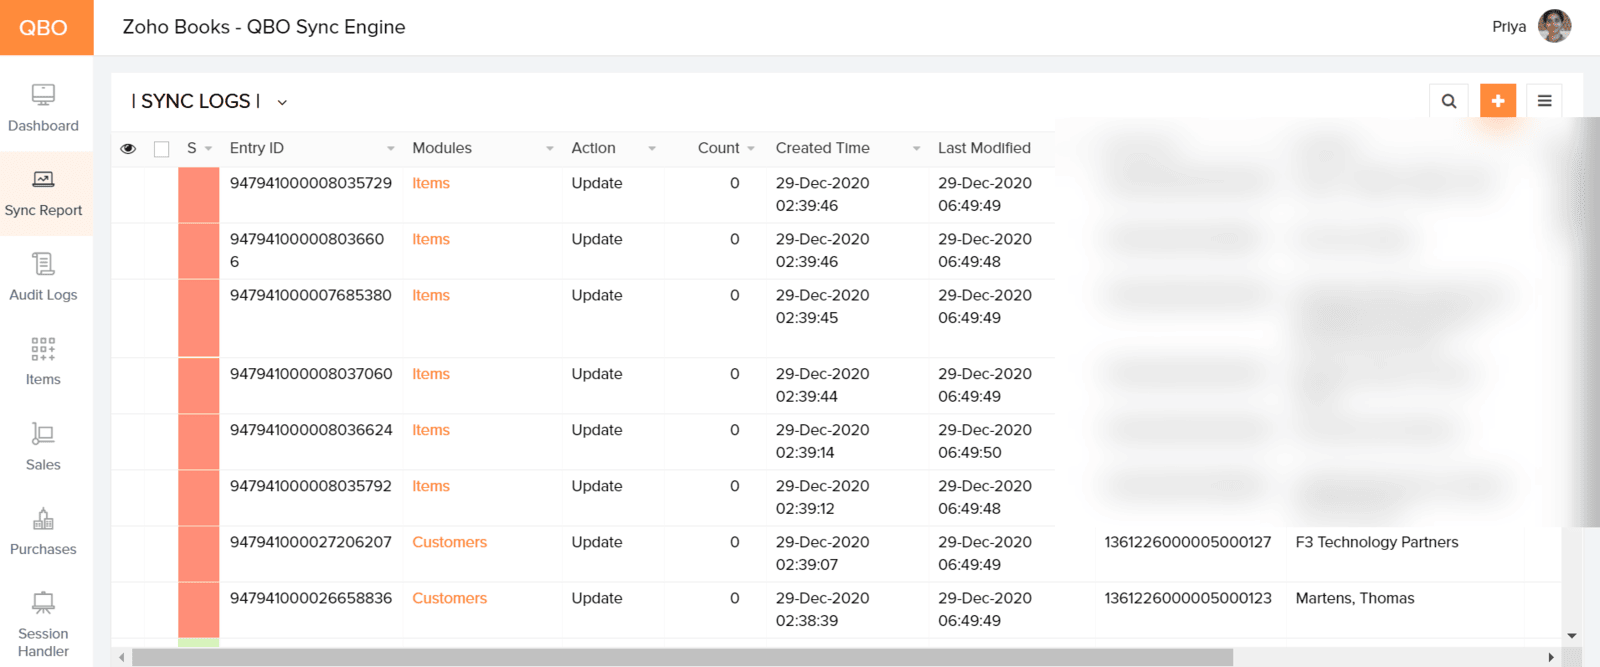Open the Created Time column dropdown arrow
Image resolution: width=1600 pixels, height=667 pixels.
916,149
